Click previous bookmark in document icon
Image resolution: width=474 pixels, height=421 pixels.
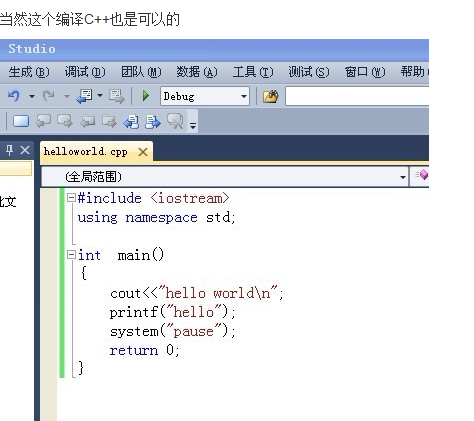coord(131,122)
